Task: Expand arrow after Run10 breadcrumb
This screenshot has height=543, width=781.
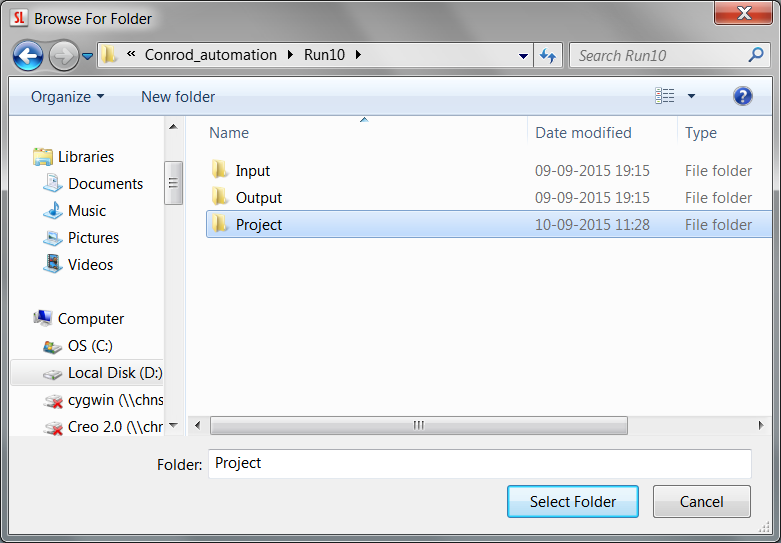Action: point(358,55)
